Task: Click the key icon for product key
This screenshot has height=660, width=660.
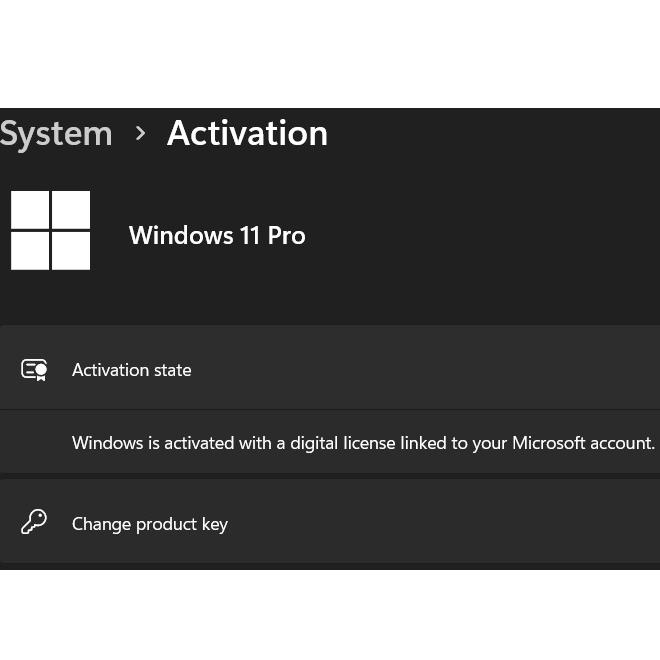Action: (34, 522)
